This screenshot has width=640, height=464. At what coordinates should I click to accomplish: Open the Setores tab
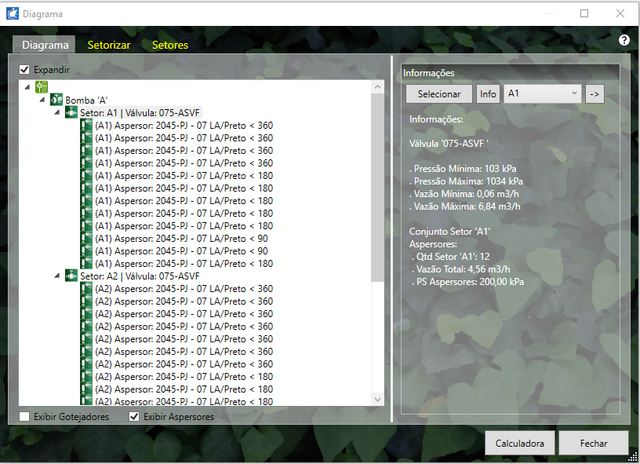(170, 45)
